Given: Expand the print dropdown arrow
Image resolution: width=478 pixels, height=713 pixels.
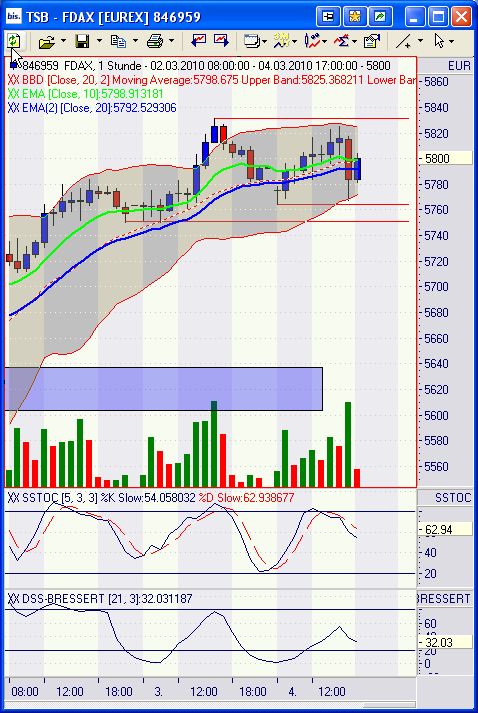Looking at the screenshot, I should coord(171,41).
